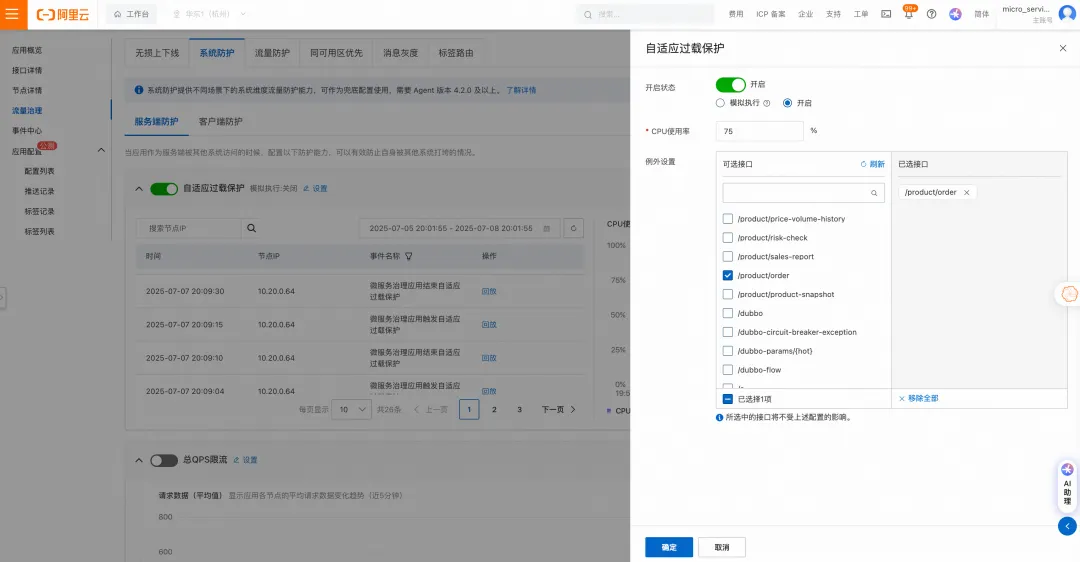Screen dimensions: 1080x562
Task: Click the orange floating feedback icon
Action: pos(1069,294)
